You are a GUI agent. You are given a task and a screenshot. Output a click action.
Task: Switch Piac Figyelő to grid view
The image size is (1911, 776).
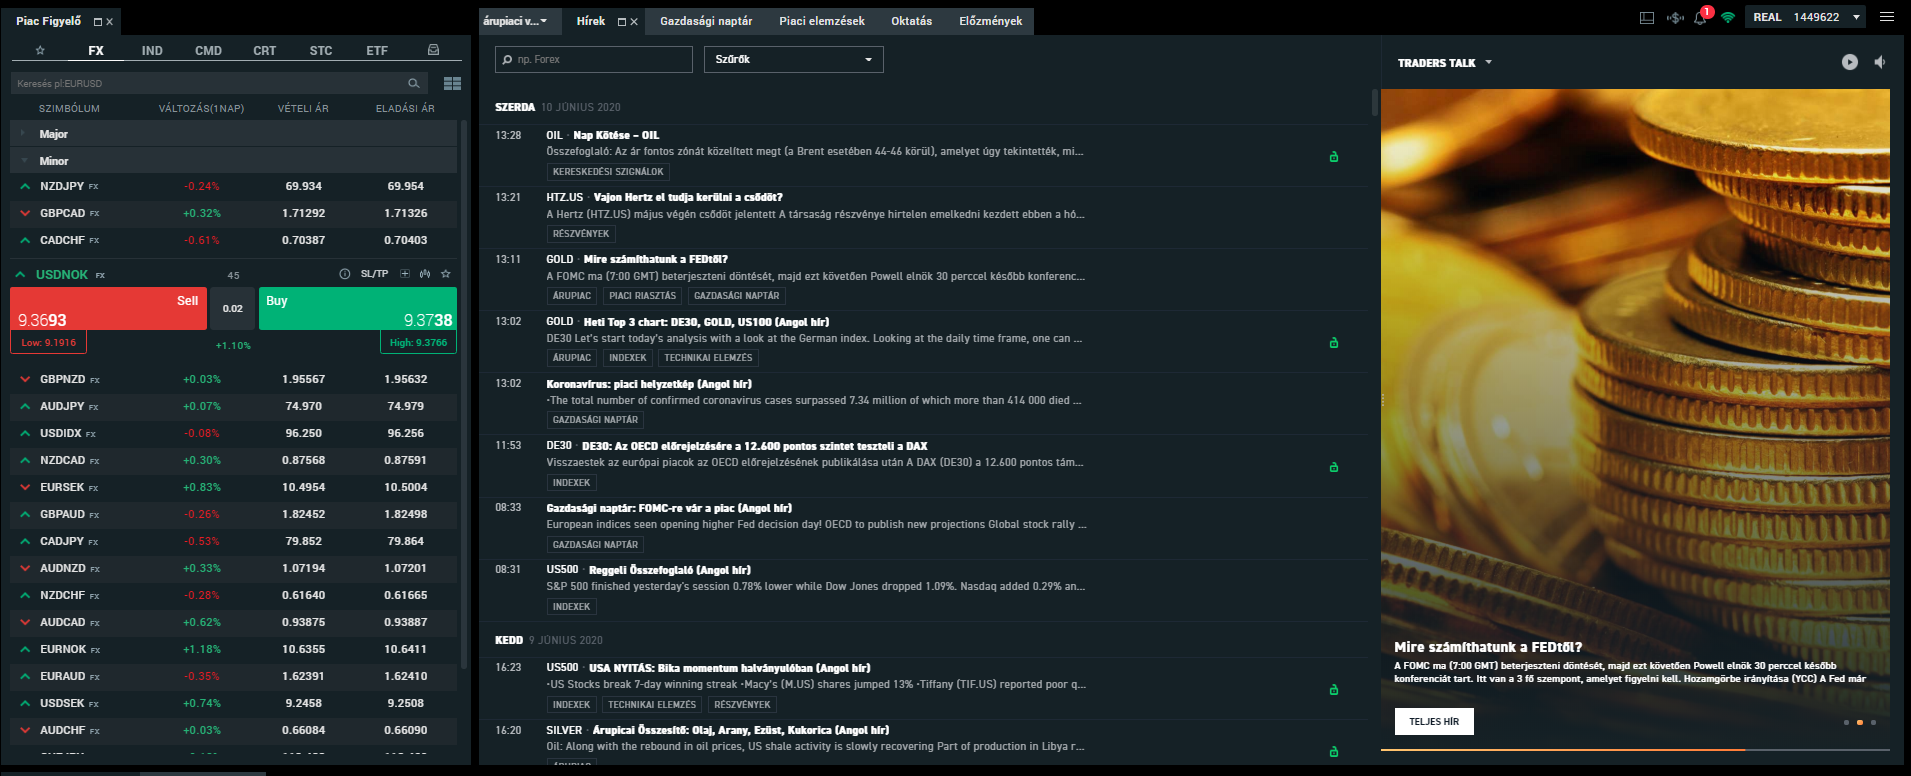pos(452,83)
